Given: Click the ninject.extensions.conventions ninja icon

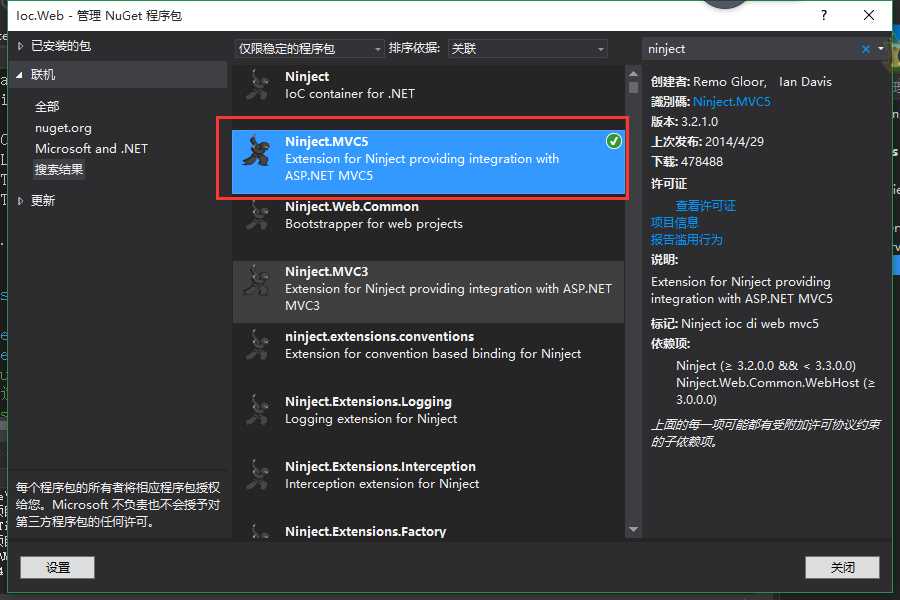Looking at the screenshot, I should (258, 345).
